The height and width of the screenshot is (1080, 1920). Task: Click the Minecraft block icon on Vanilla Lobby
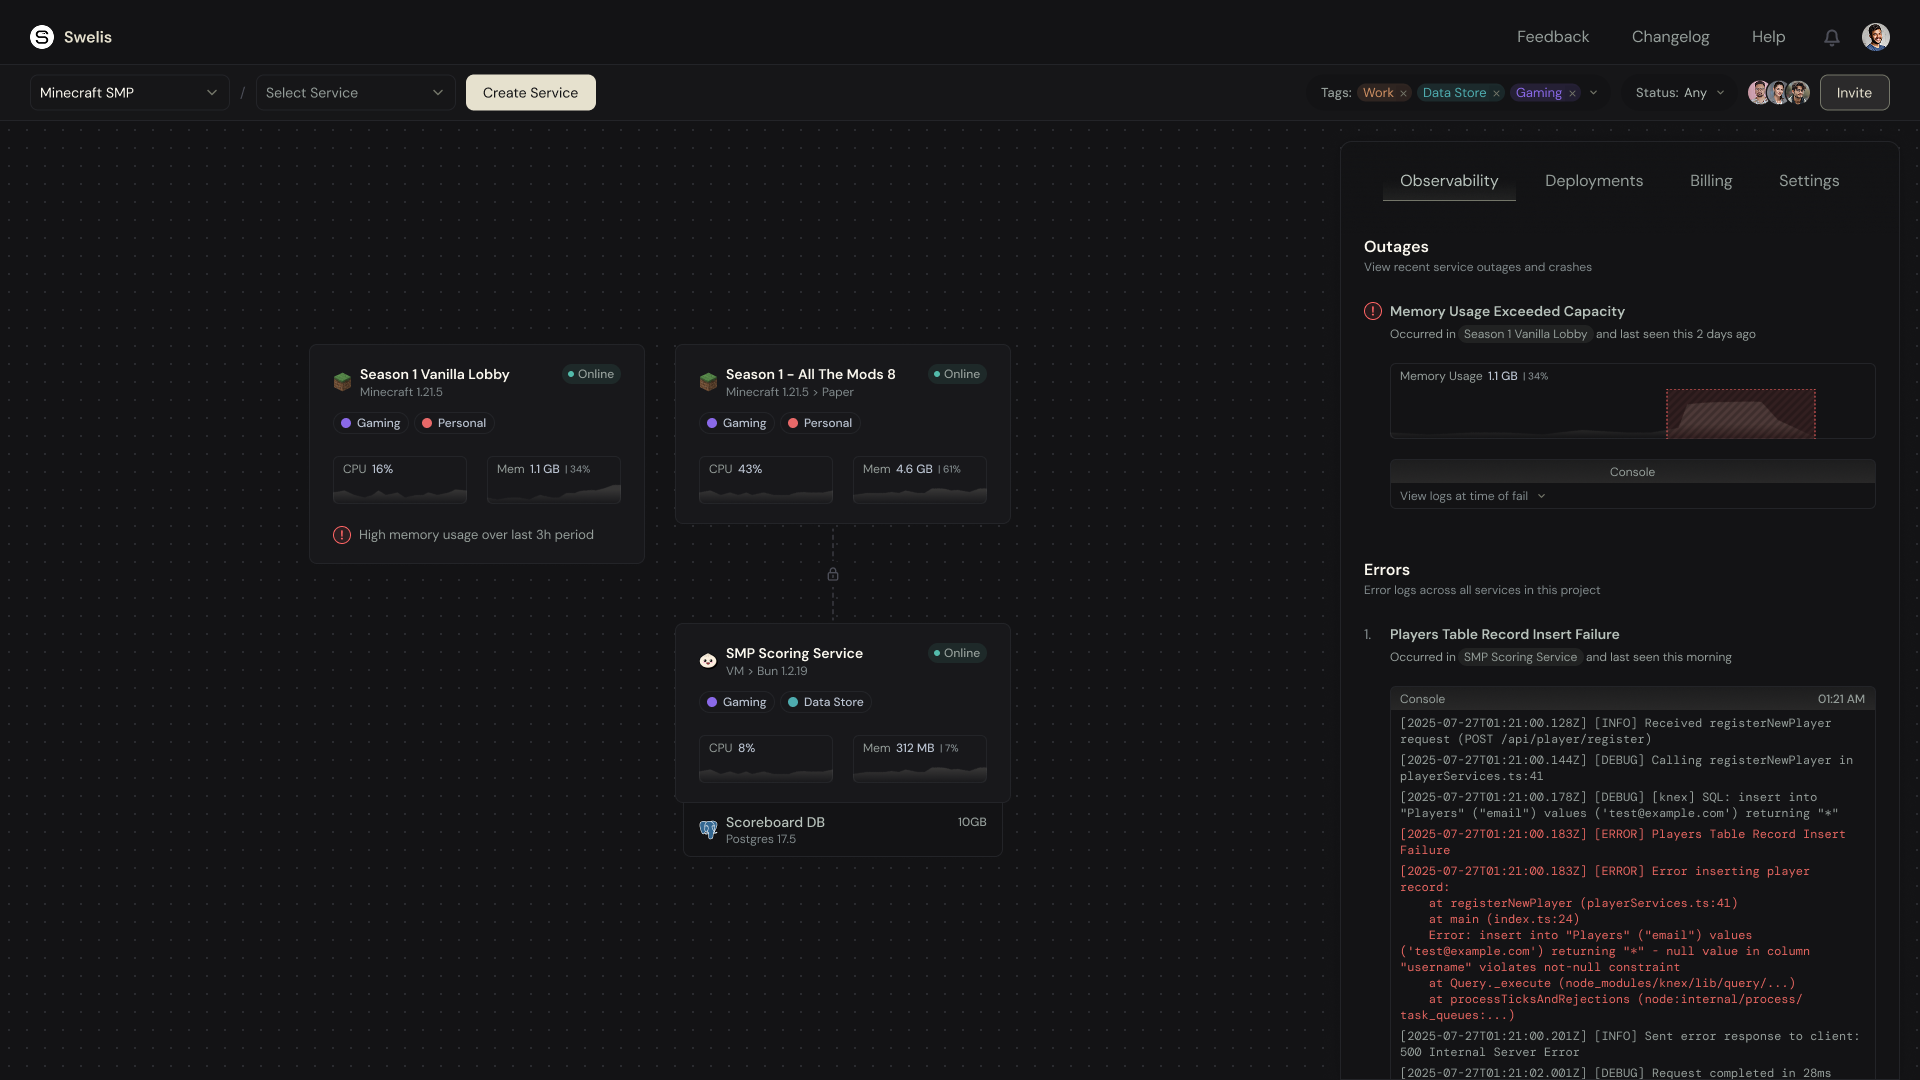pyautogui.click(x=342, y=381)
